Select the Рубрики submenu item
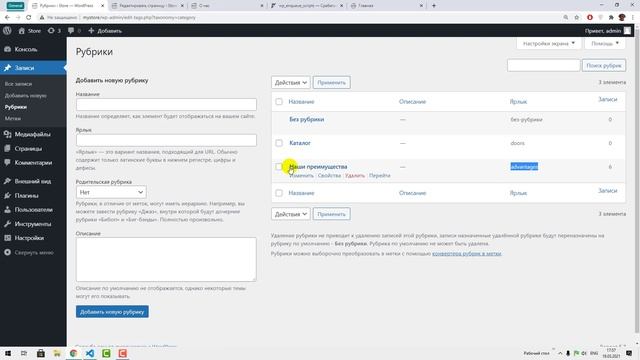Image resolution: width=640 pixels, height=360 pixels. tap(16, 107)
